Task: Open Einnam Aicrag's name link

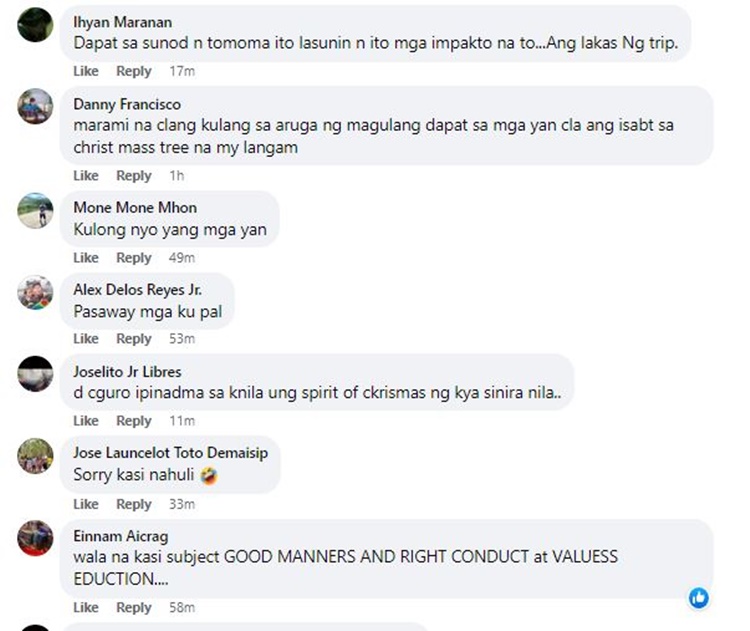Action: pyautogui.click(x=121, y=536)
